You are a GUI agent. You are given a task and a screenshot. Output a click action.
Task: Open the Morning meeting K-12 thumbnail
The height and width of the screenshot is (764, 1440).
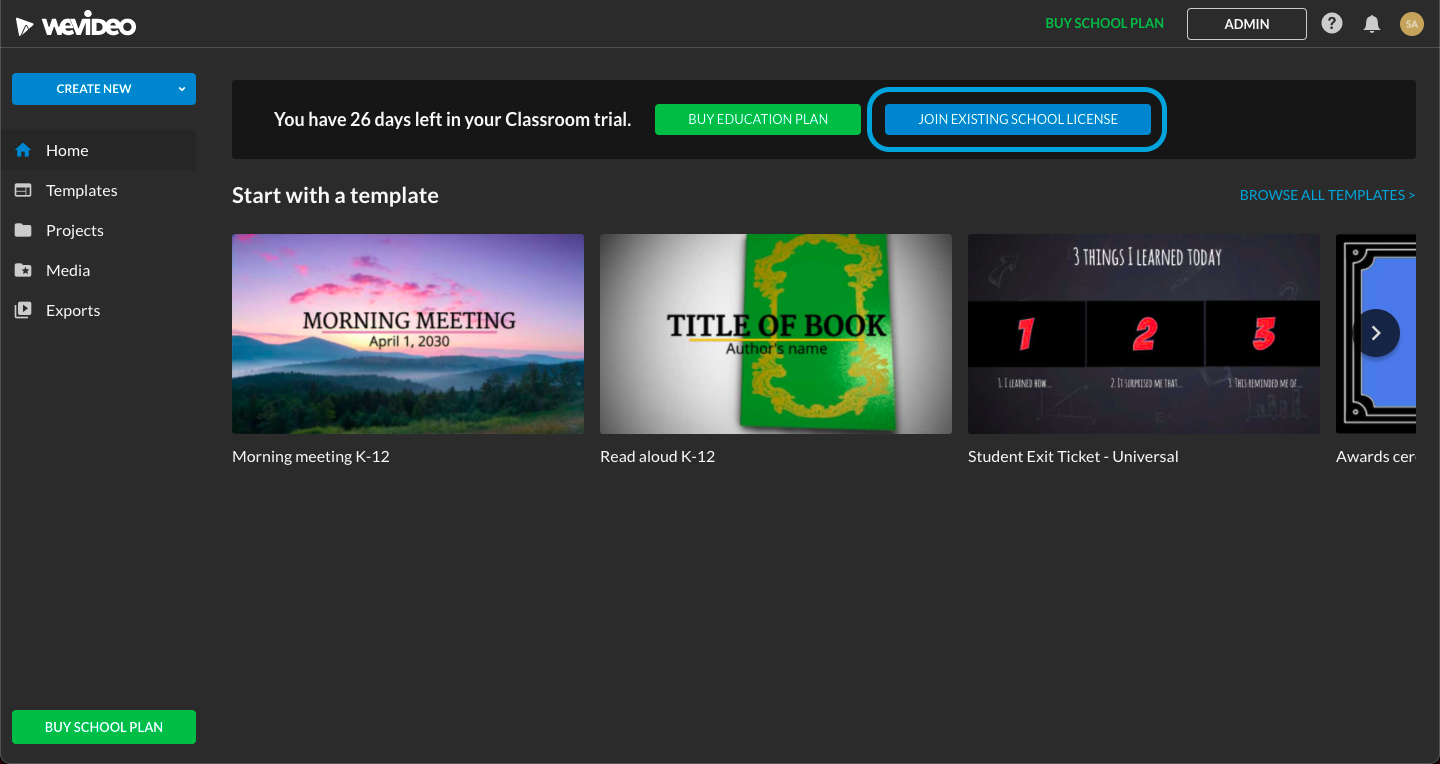408,334
